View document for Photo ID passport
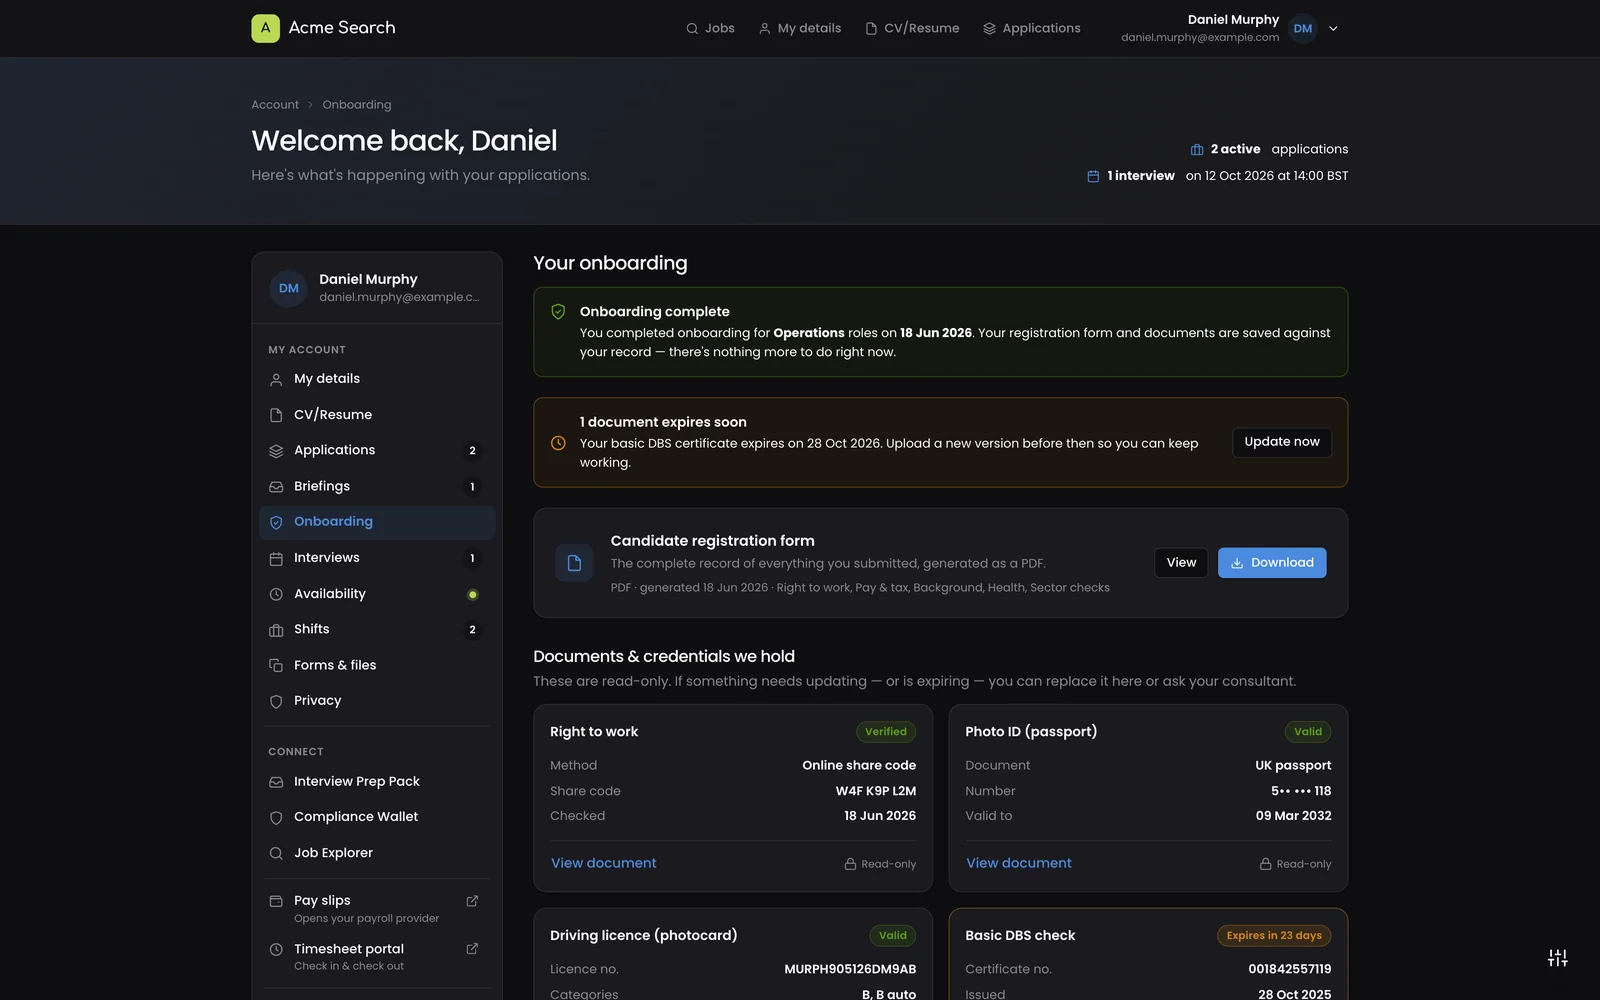 tap(1019, 863)
